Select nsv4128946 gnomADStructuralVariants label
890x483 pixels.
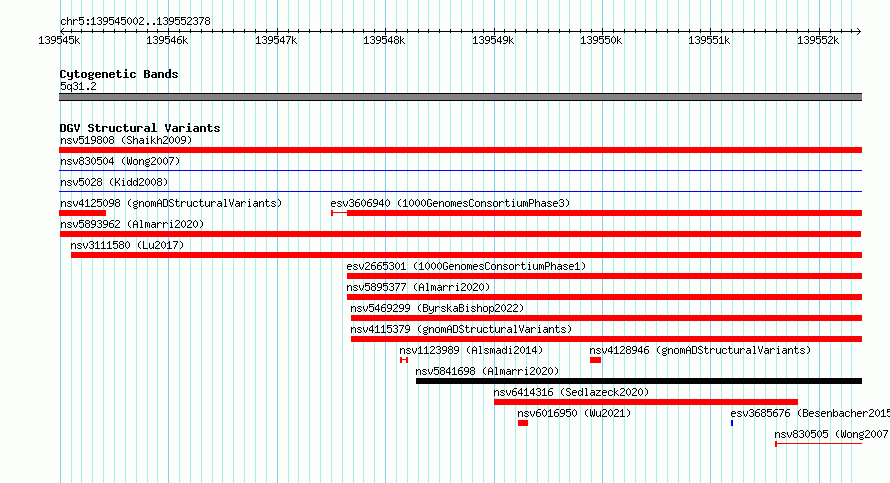click(x=700, y=350)
